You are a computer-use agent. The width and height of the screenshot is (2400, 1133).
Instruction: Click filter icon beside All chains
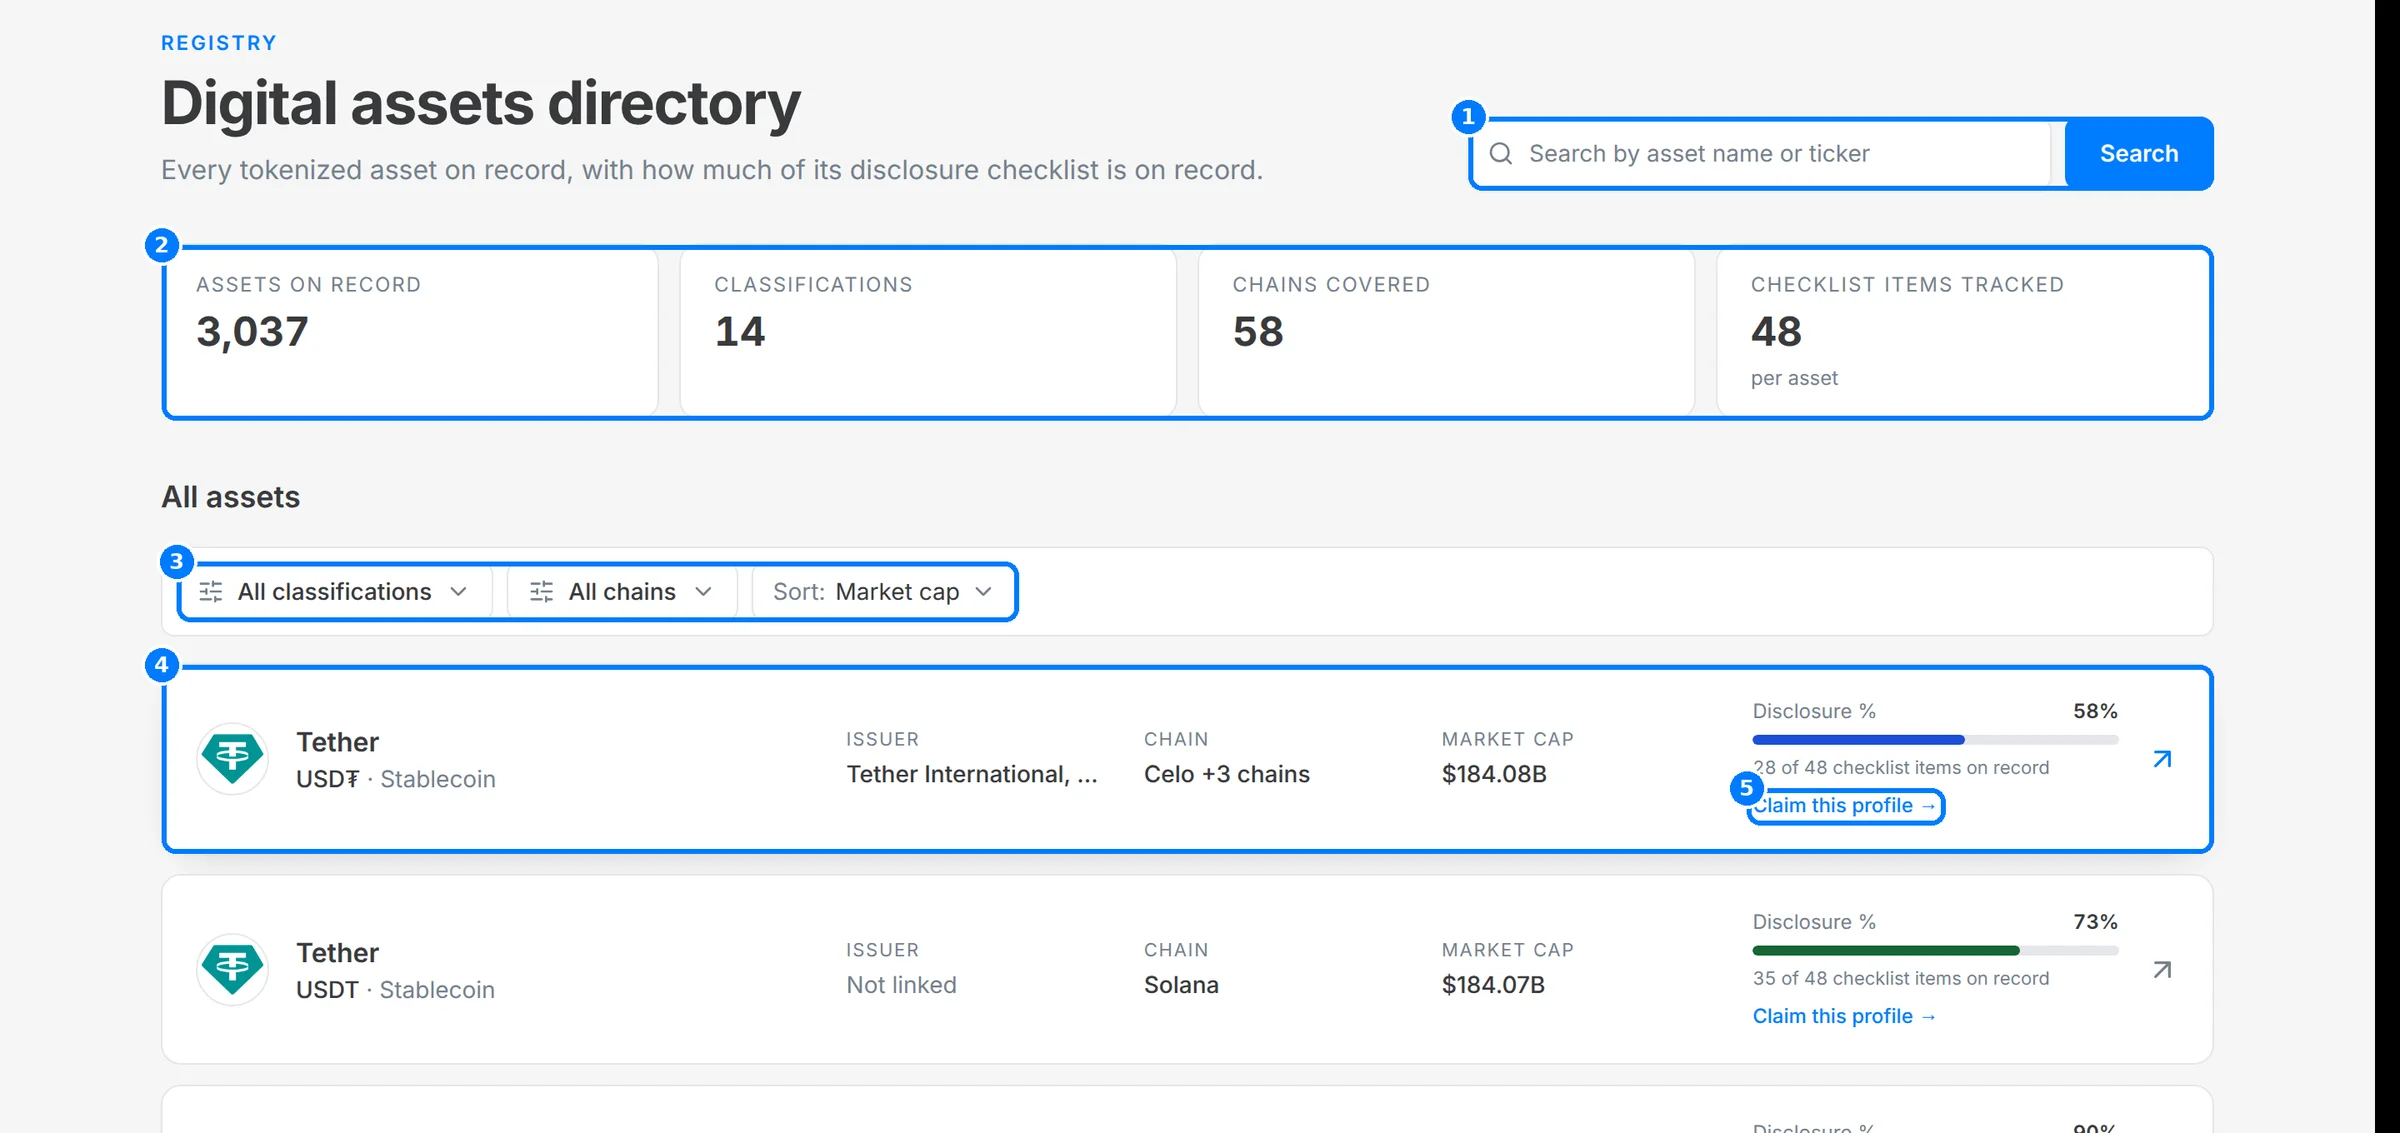[542, 592]
